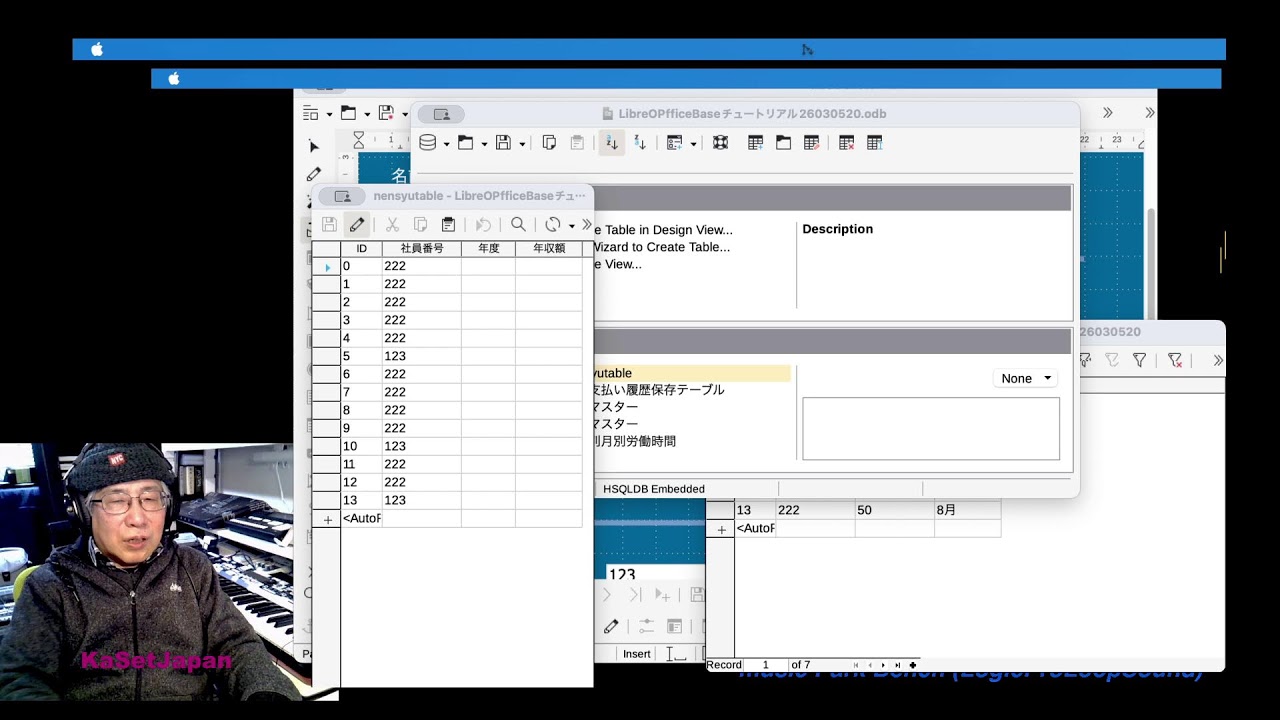
Task: Expand the Form icon dropdown arrow
Action: point(693,144)
